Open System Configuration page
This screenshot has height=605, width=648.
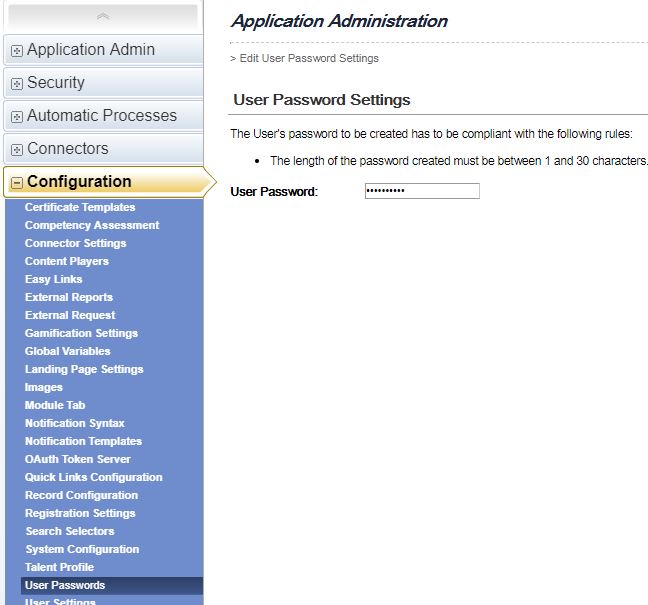82,549
